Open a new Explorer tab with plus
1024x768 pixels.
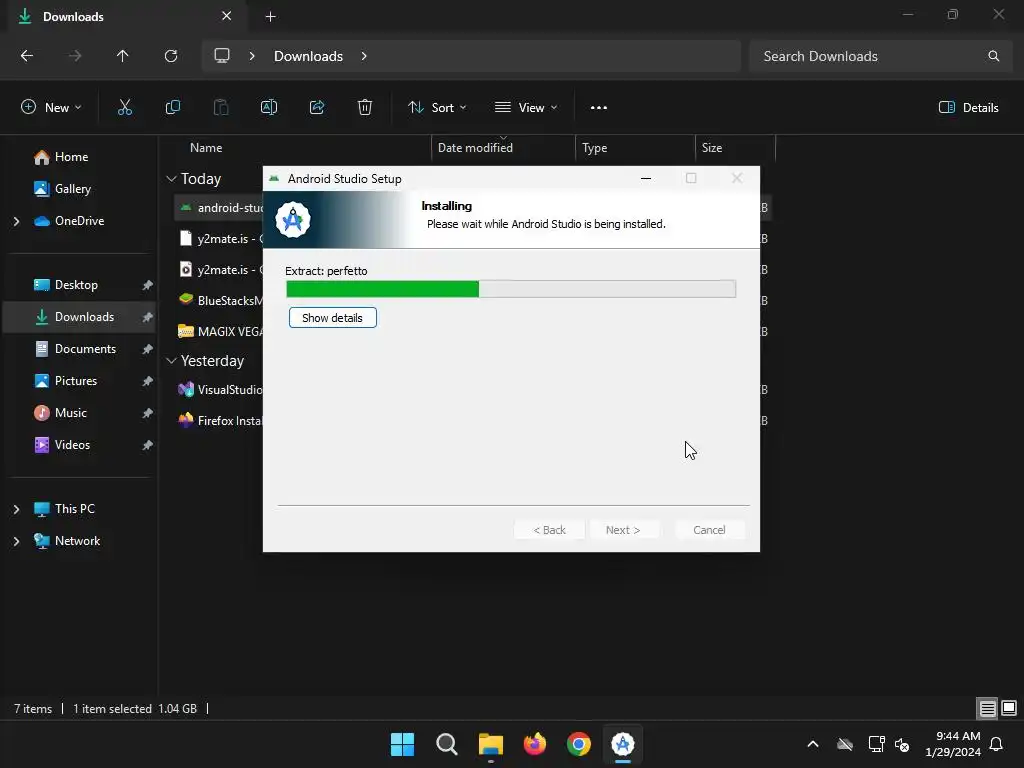[270, 17]
